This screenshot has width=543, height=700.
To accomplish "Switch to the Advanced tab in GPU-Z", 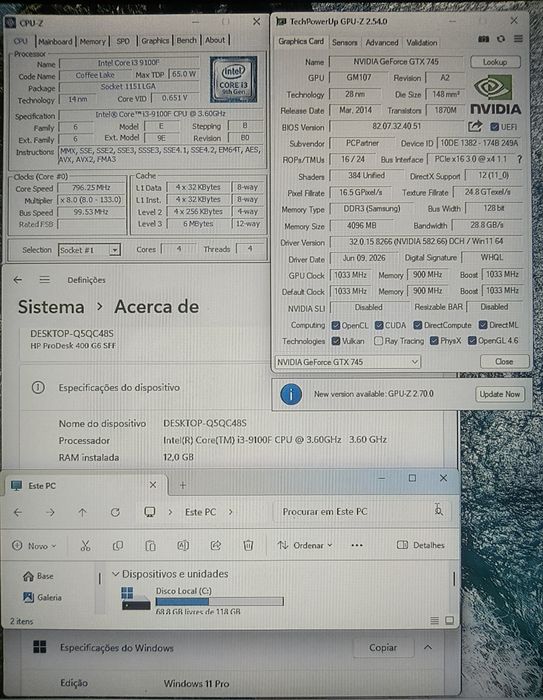I will (382, 42).
